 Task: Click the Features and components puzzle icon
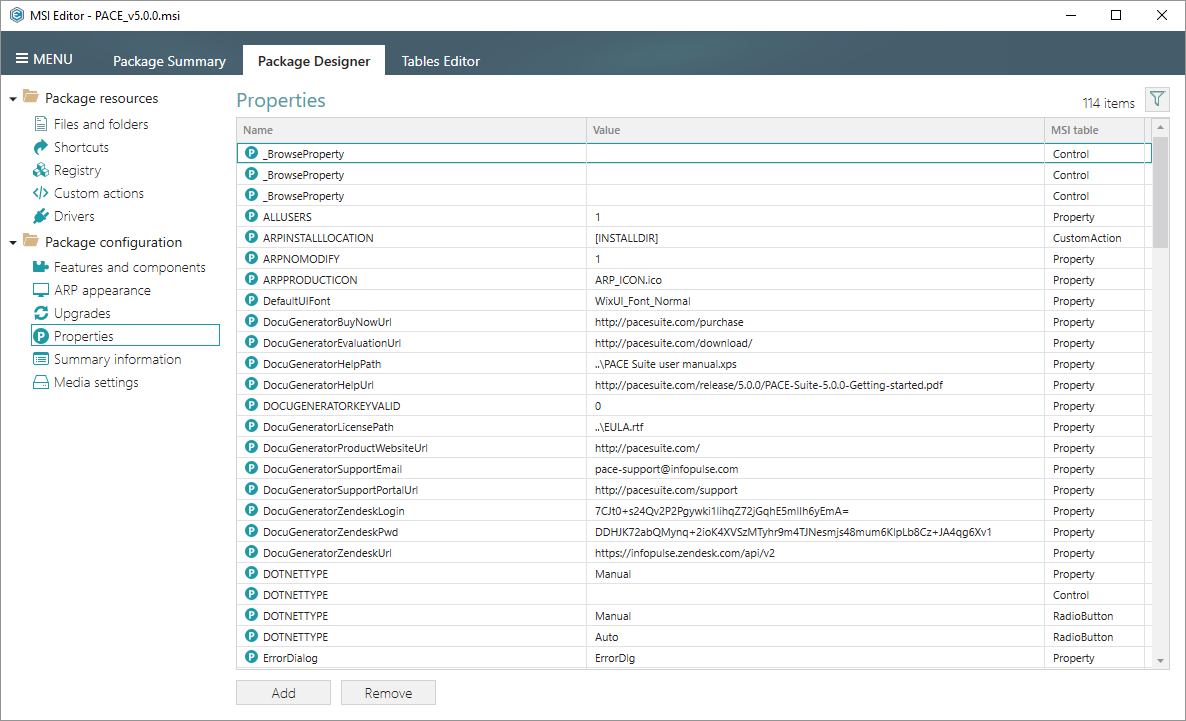point(41,267)
